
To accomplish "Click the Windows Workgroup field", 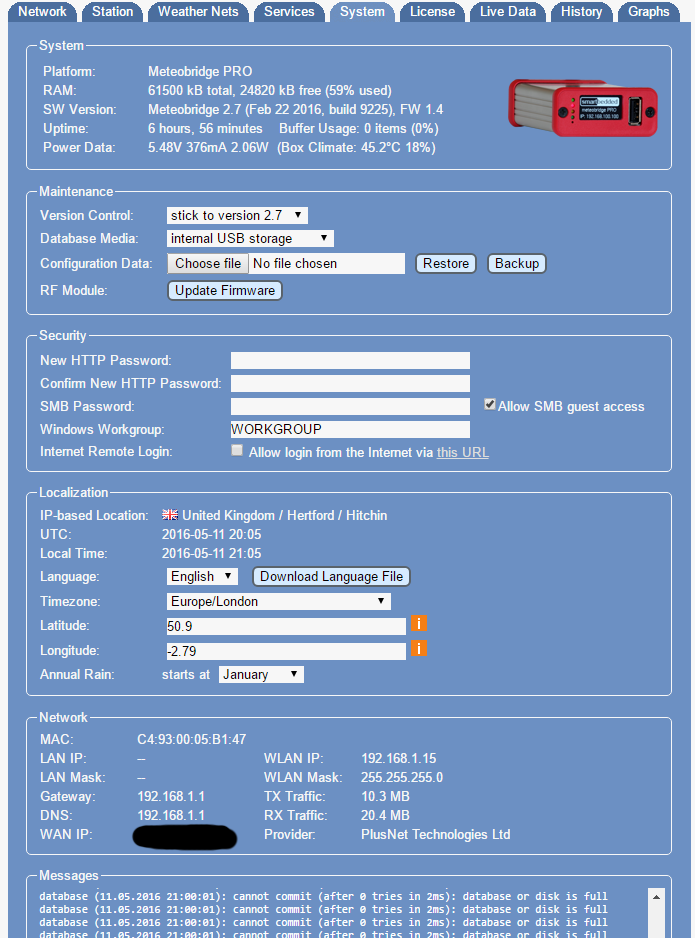I will click(350, 430).
